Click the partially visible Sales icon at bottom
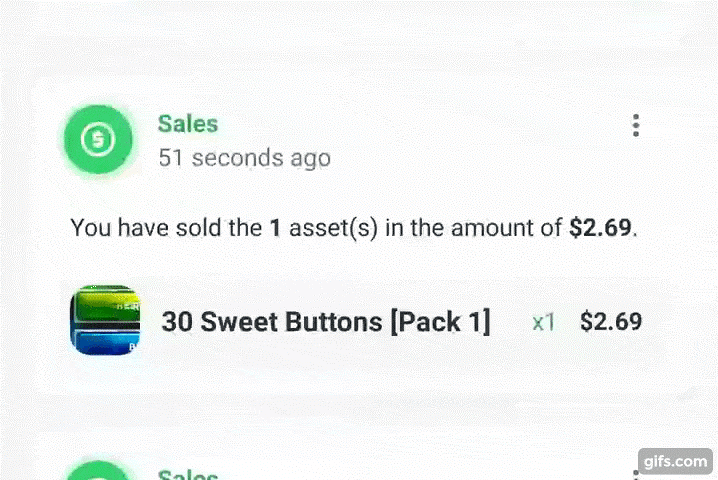This screenshot has height=480, width=718. point(98,471)
